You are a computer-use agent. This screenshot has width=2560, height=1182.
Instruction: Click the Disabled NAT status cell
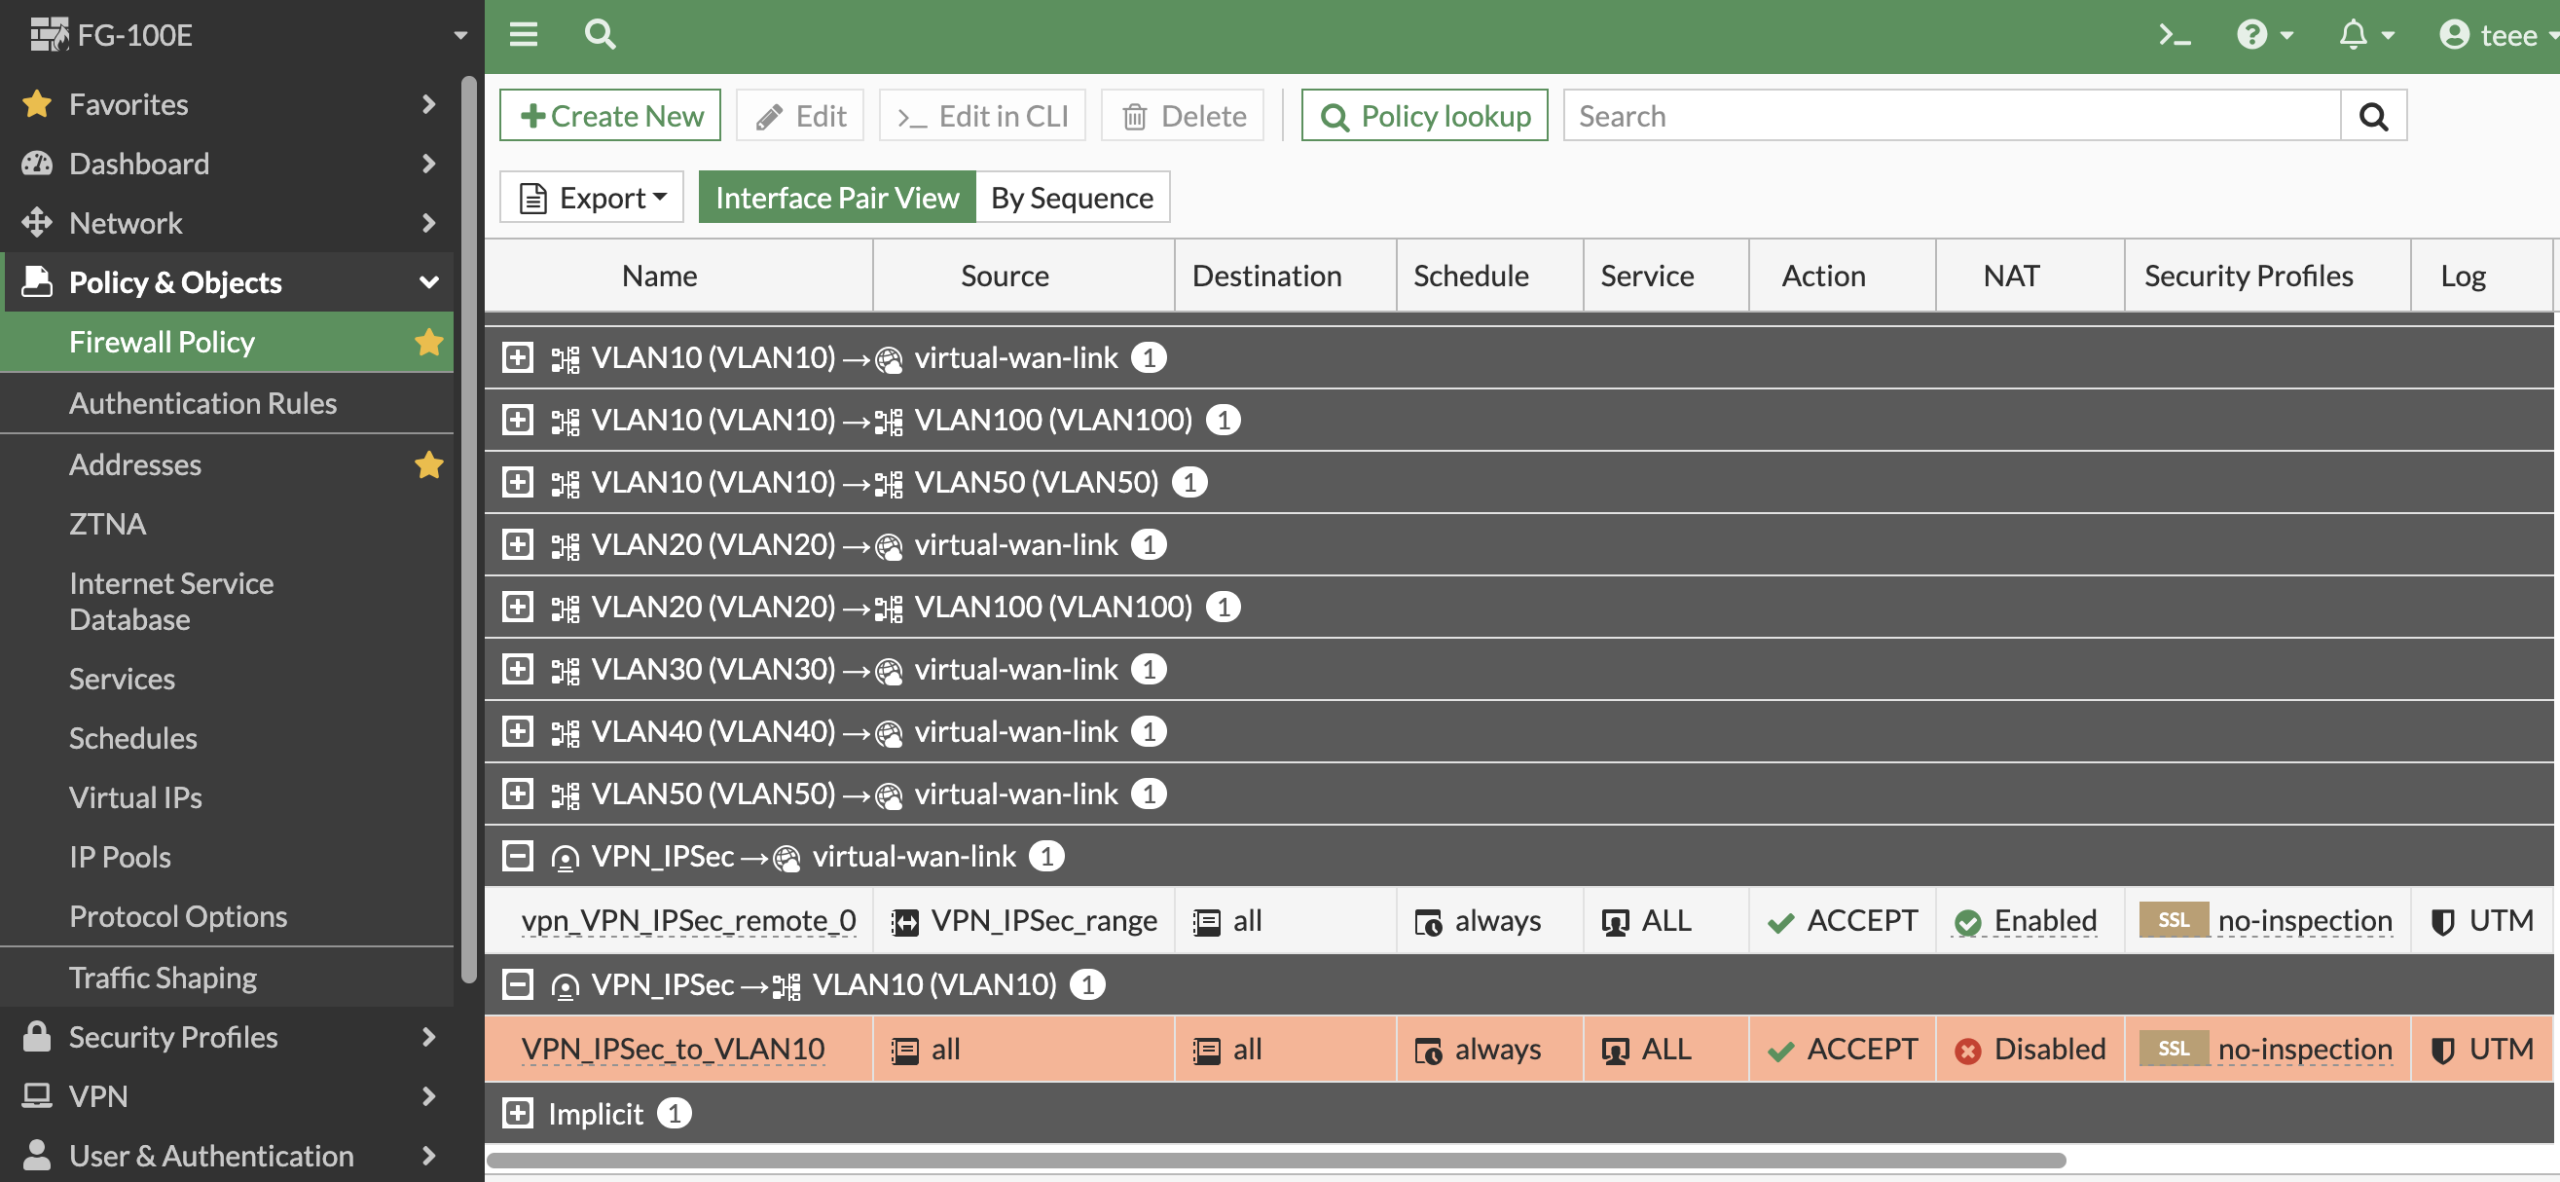tap(2030, 1049)
